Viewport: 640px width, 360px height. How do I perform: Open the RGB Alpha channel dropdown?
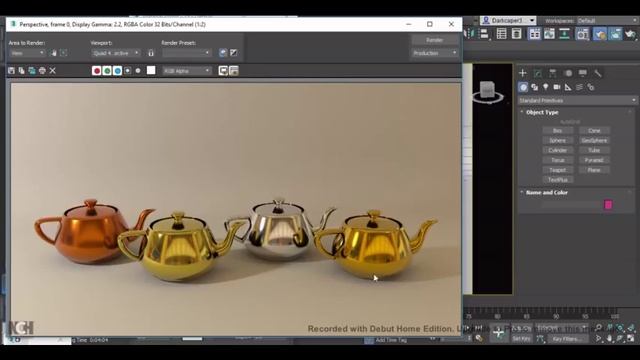(187, 71)
